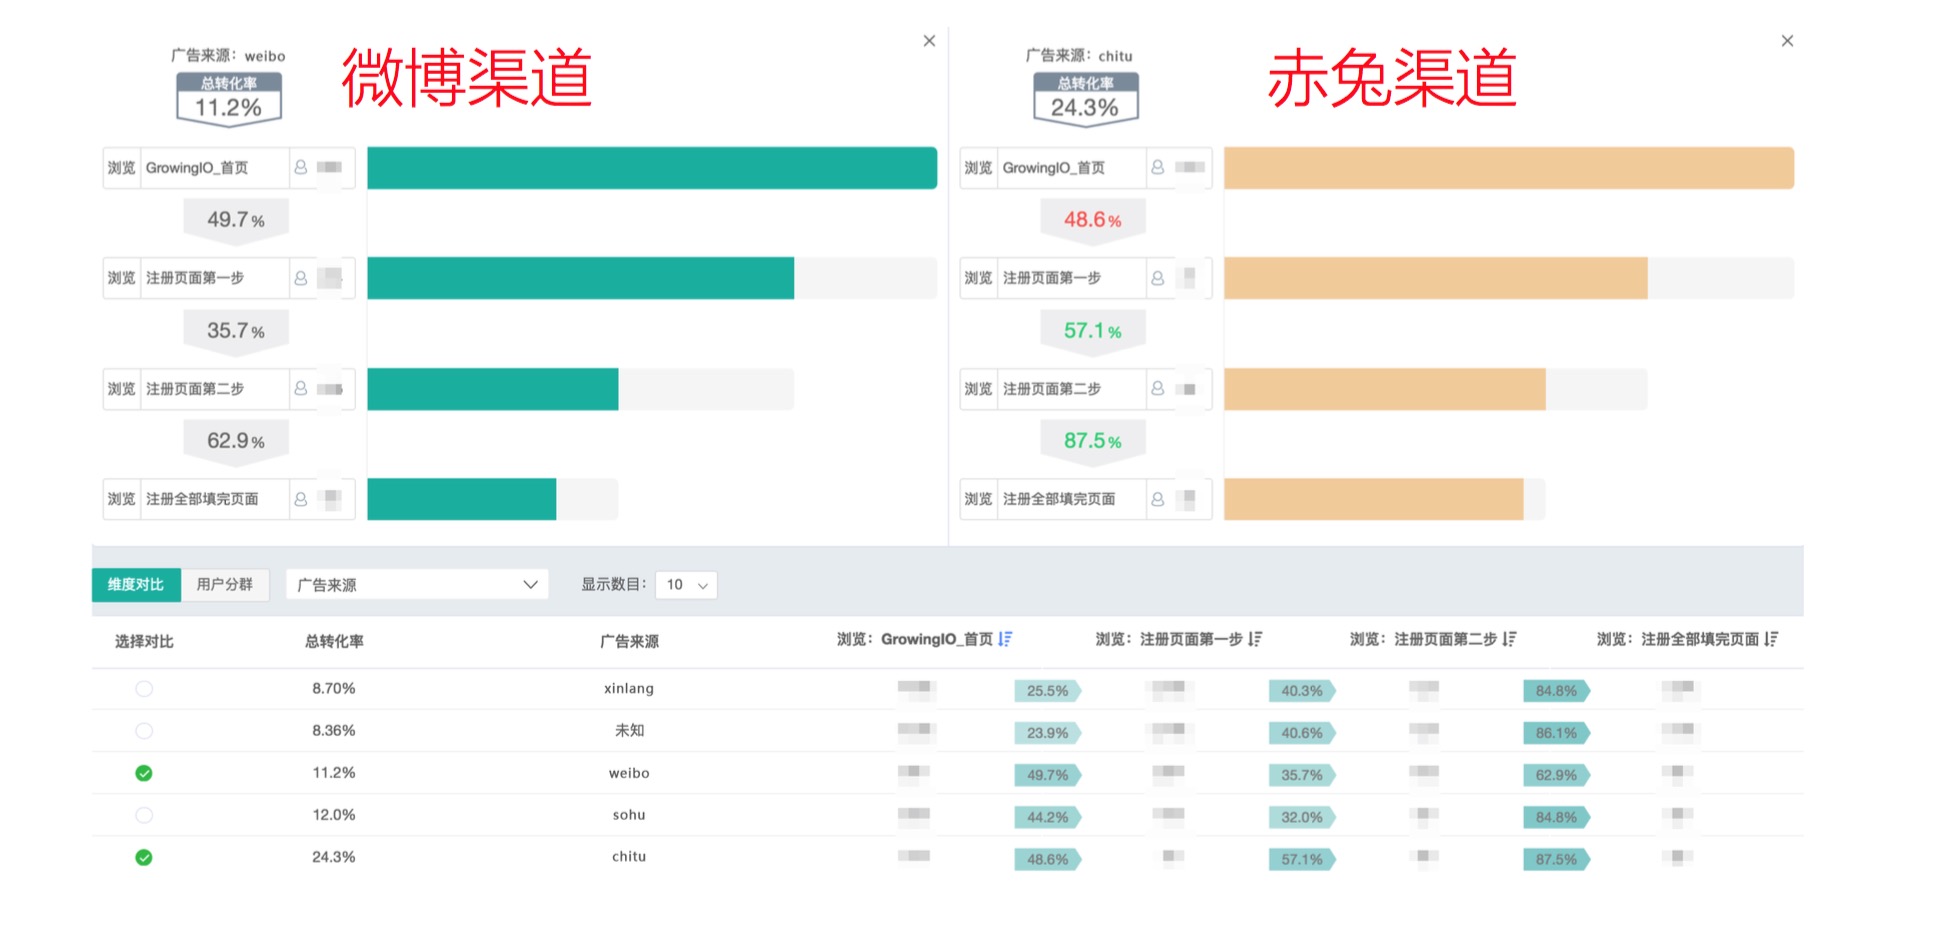Screen dimensions: 1936x930
Task: Click chitu orange 注册页面第二步 funnel bar
Action: coord(1384,389)
